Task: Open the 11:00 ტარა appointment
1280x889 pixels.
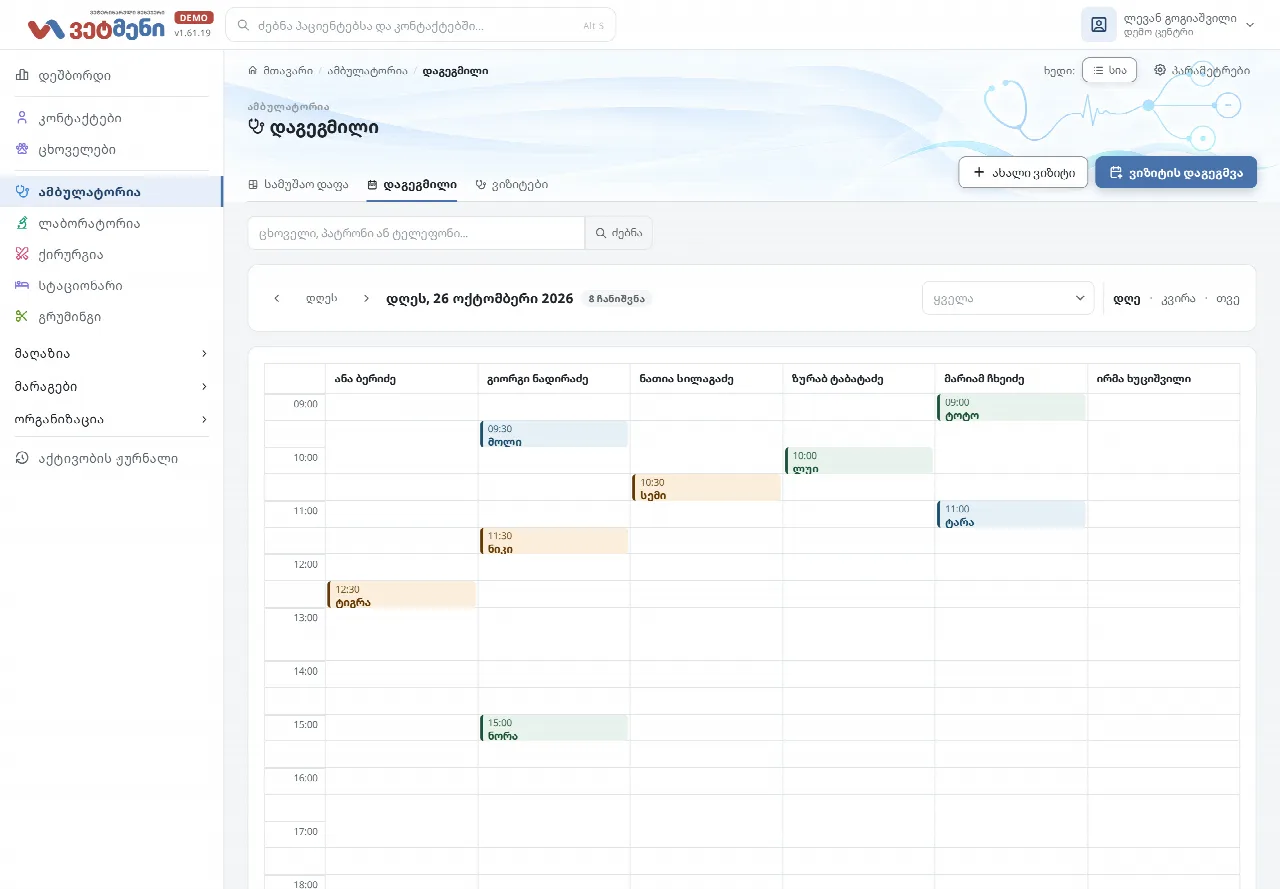Action: click(1011, 514)
